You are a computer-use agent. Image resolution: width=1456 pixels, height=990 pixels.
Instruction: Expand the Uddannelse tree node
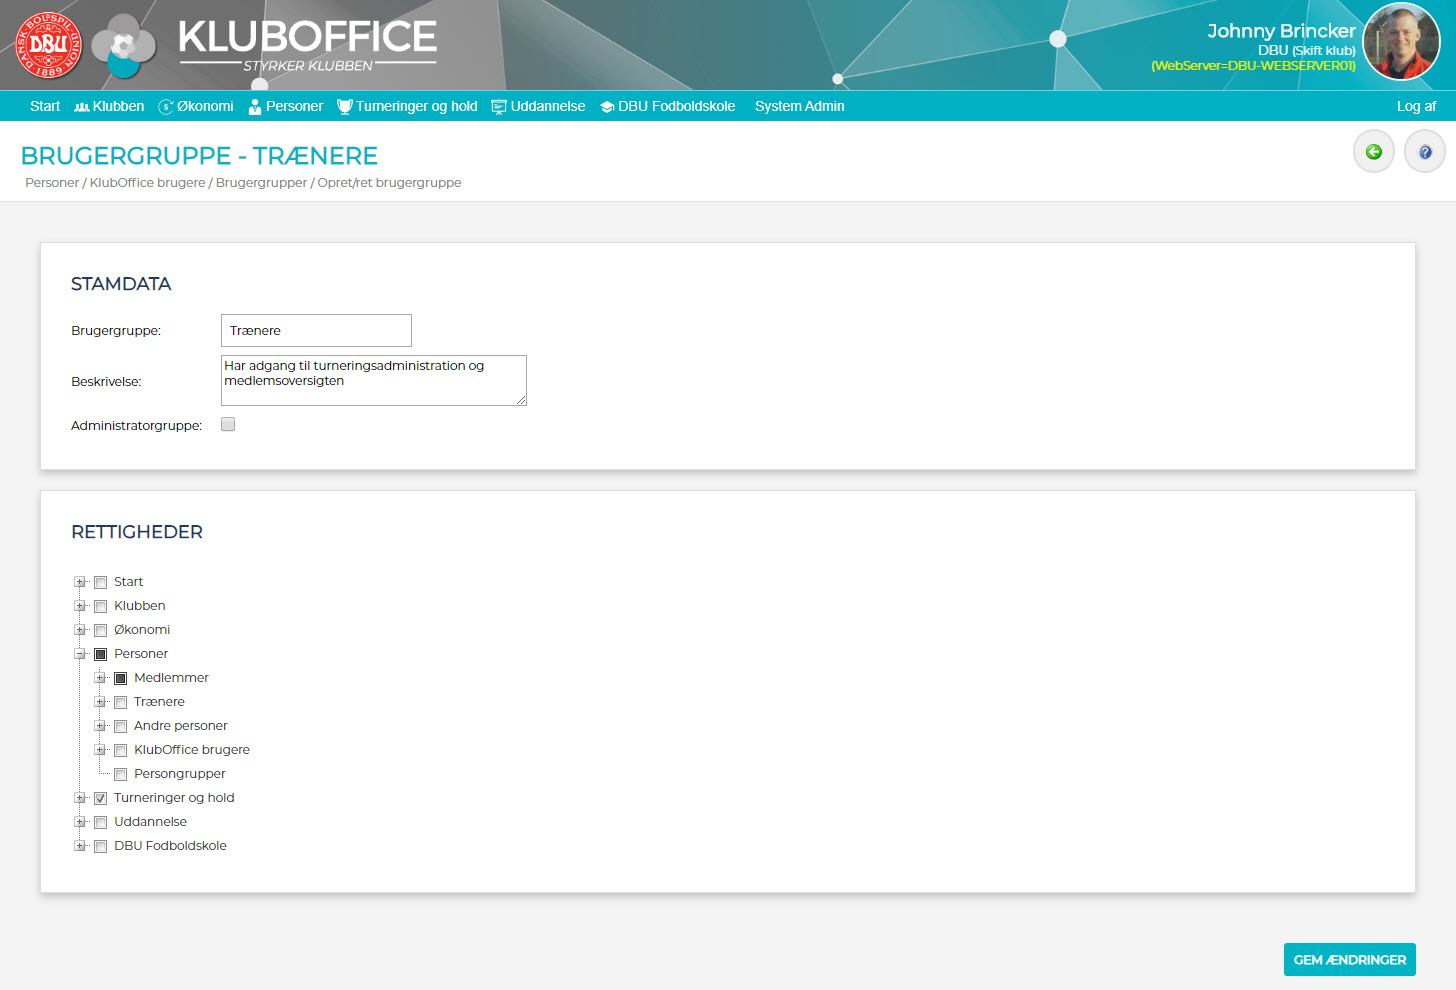coord(80,822)
